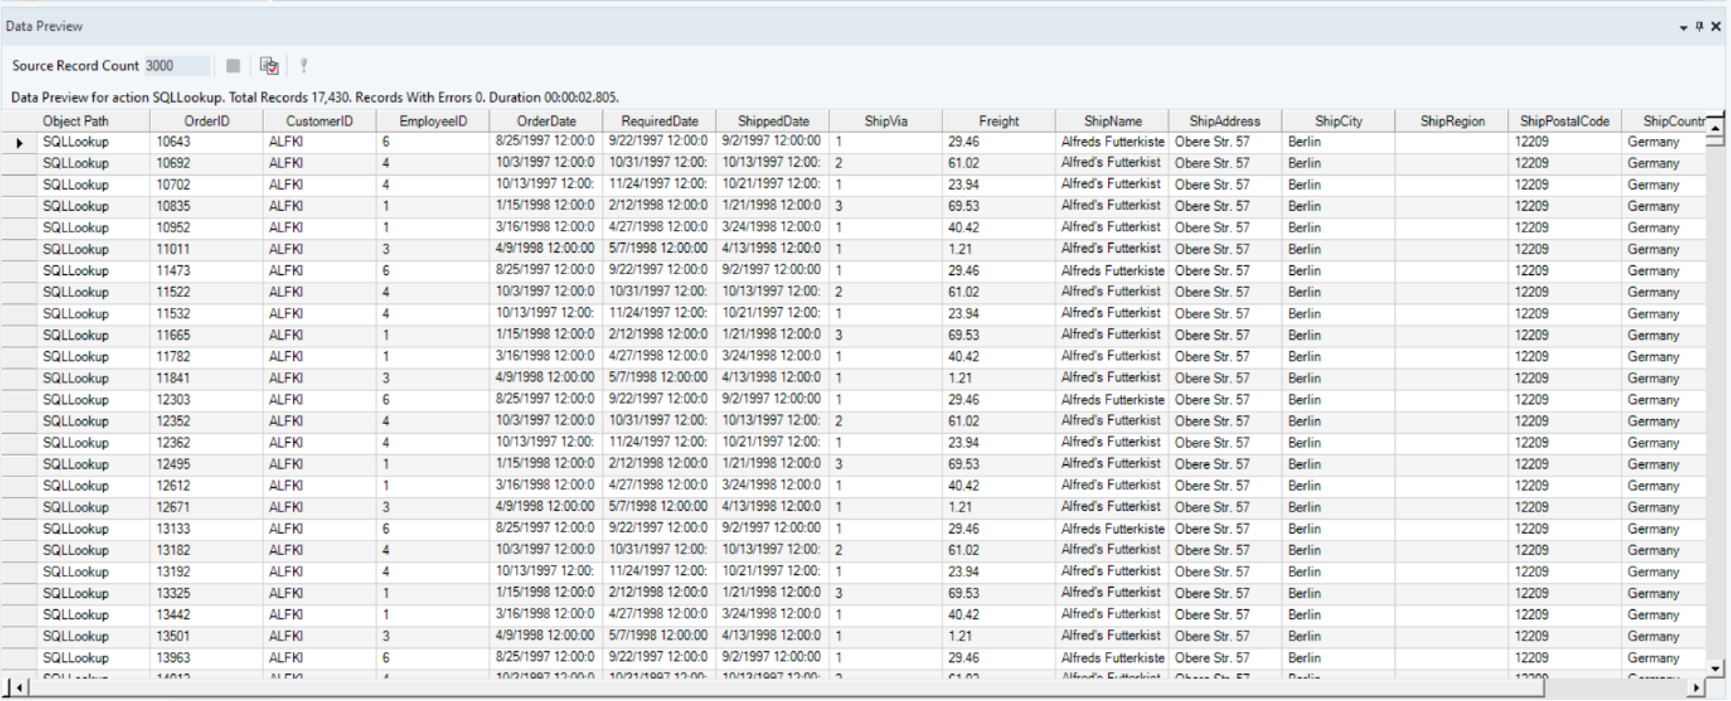
Task: Click the vertical scrollbar up arrow
Action: (1715, 128)
